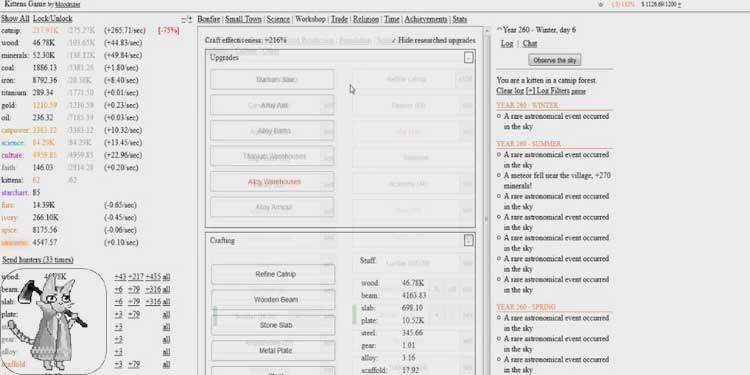Select the Workshop tab
Screen dimensions: 750x375
click(310, 19)
